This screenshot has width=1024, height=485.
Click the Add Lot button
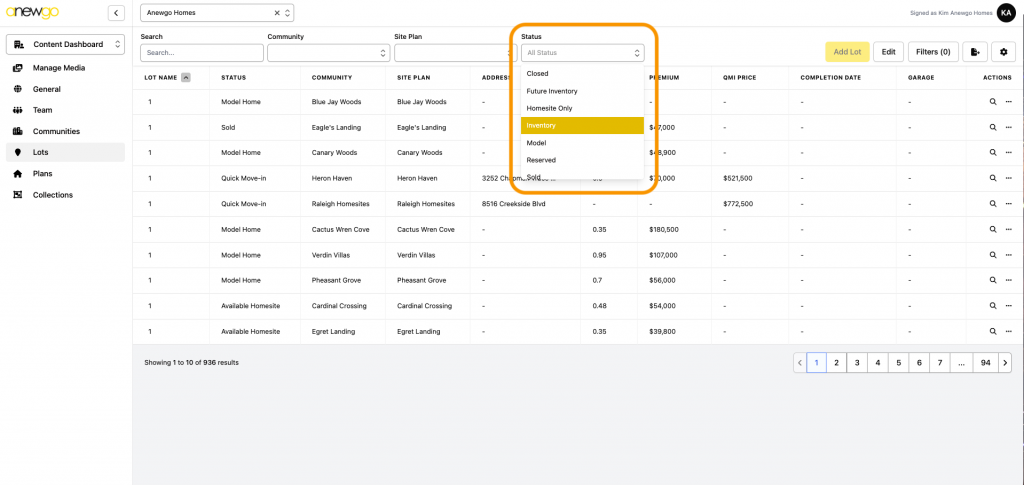(846, 52)
